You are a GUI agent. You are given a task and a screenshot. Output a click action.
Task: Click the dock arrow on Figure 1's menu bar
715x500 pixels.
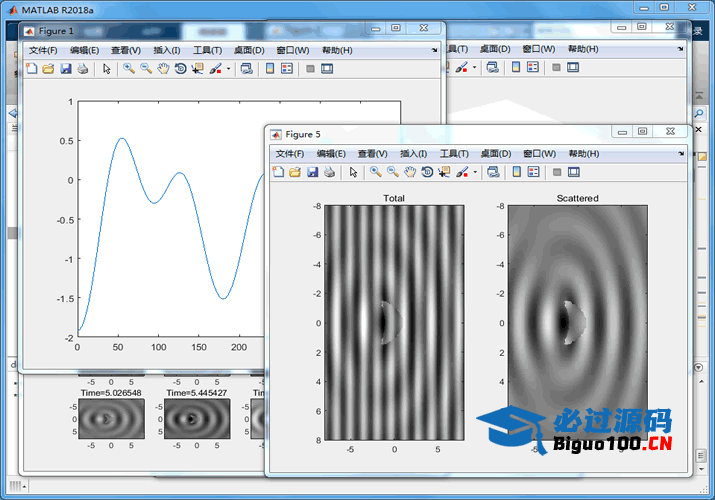pos(435,50)
